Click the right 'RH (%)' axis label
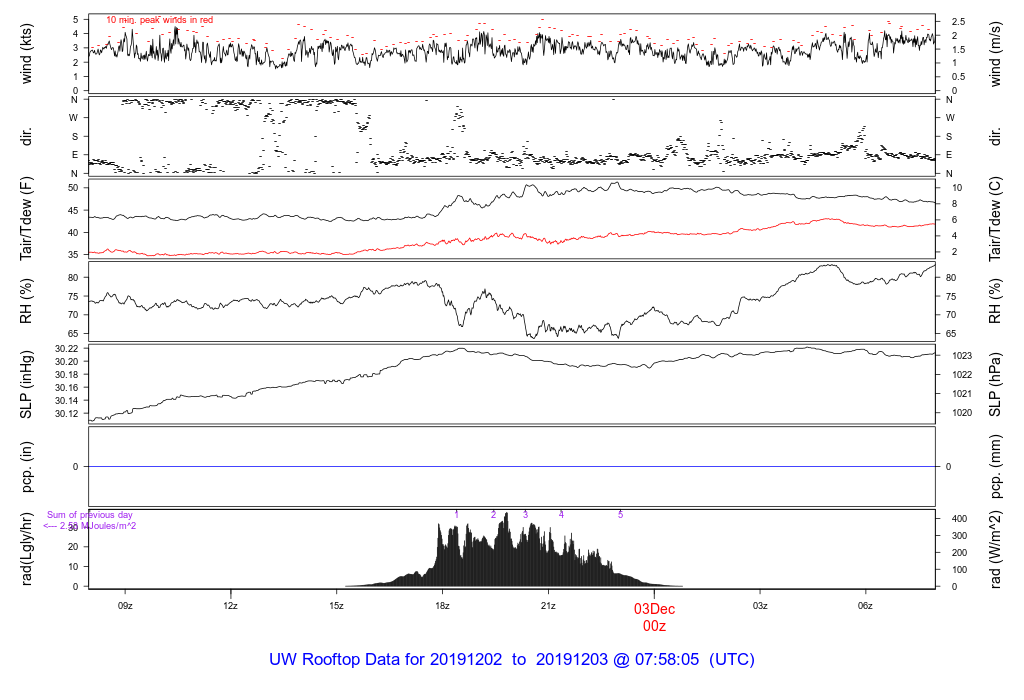1024x700 pixels. click(x=995, y=301)
